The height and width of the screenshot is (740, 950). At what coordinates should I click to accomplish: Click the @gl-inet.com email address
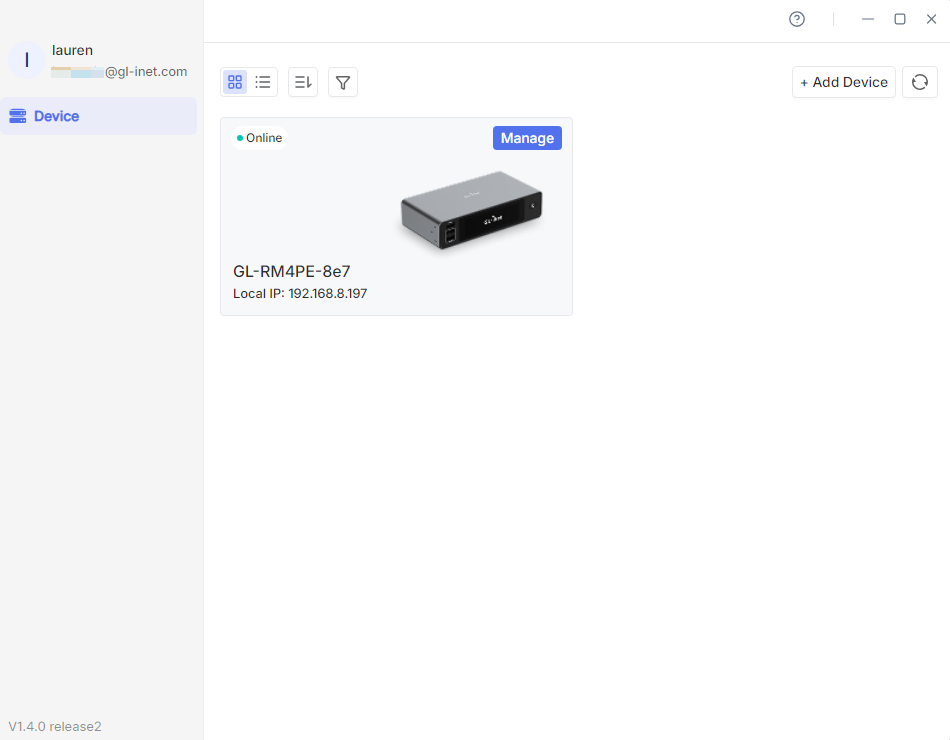[x=119, y=72]
